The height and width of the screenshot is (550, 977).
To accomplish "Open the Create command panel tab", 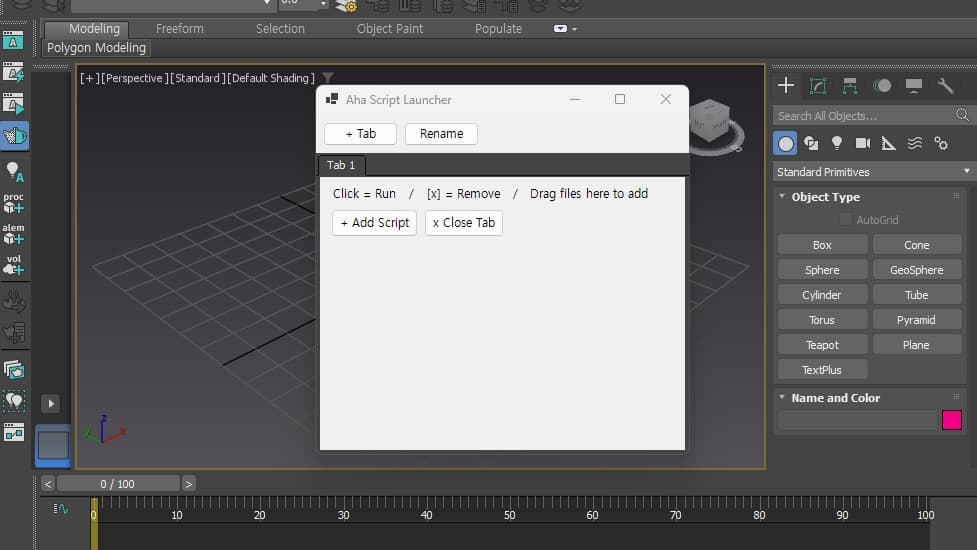I will coord(786,85).
